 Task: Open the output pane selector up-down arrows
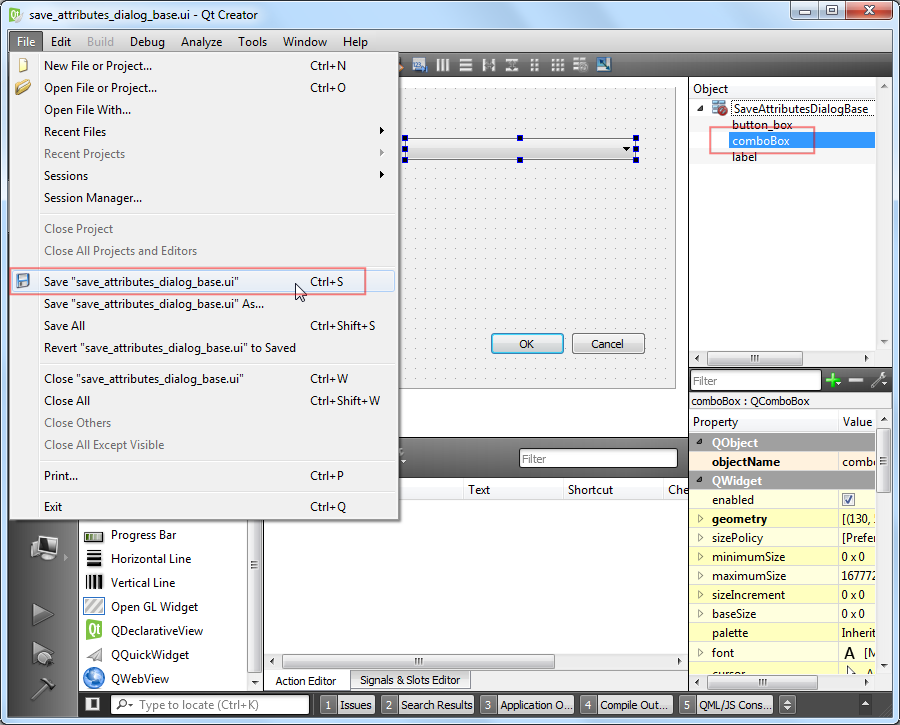pyautogui.click(x=788, y=704)
